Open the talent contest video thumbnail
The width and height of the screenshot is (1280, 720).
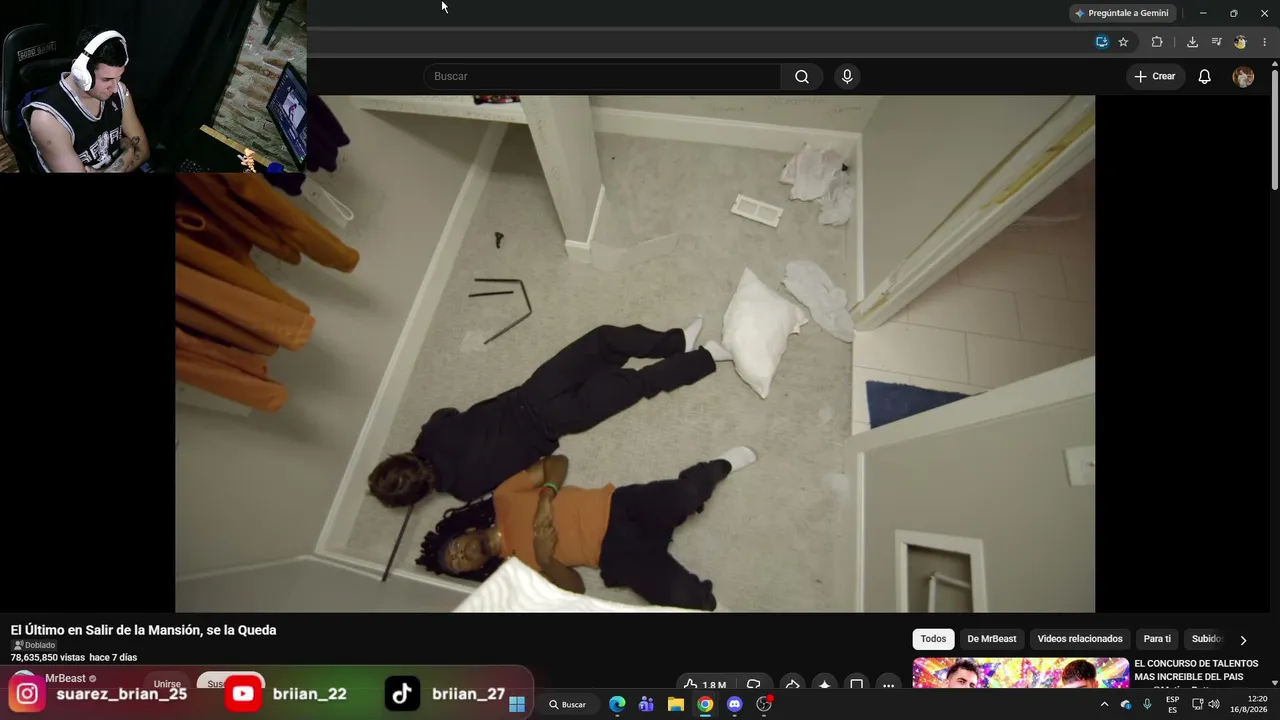pyautogui.click(x=1021, y=673)
